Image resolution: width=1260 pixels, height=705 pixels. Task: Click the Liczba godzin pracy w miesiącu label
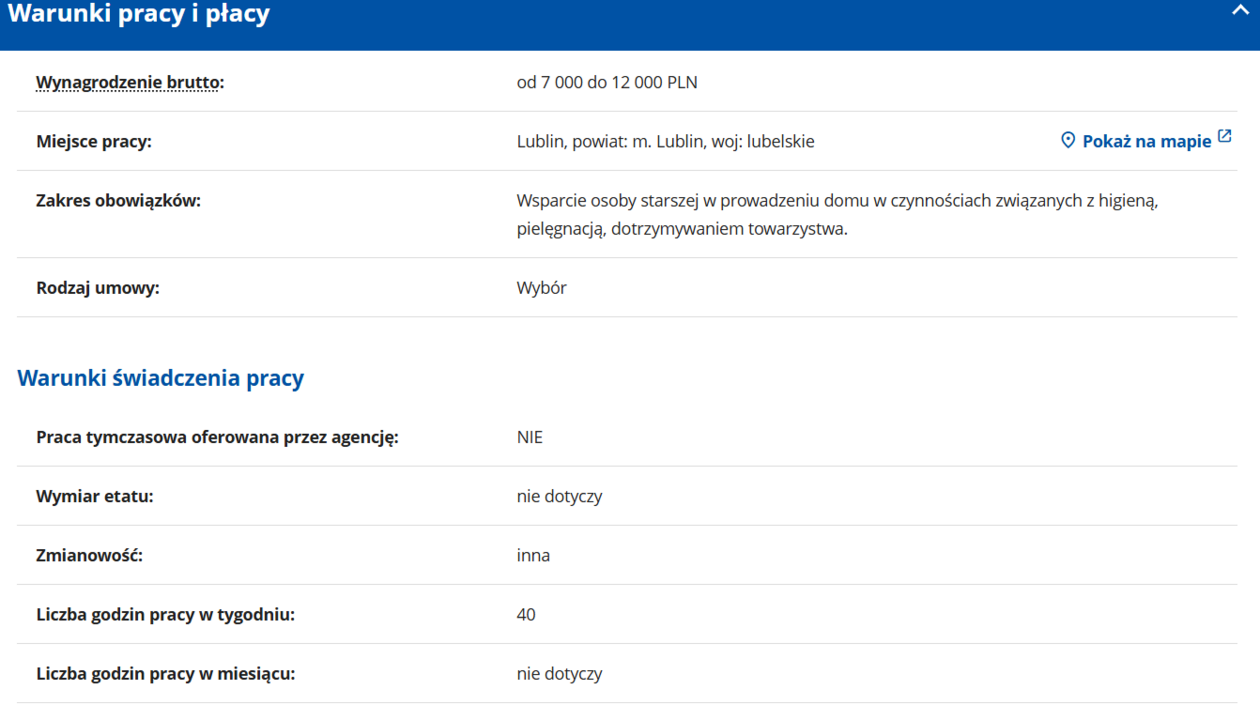point(165,673)
